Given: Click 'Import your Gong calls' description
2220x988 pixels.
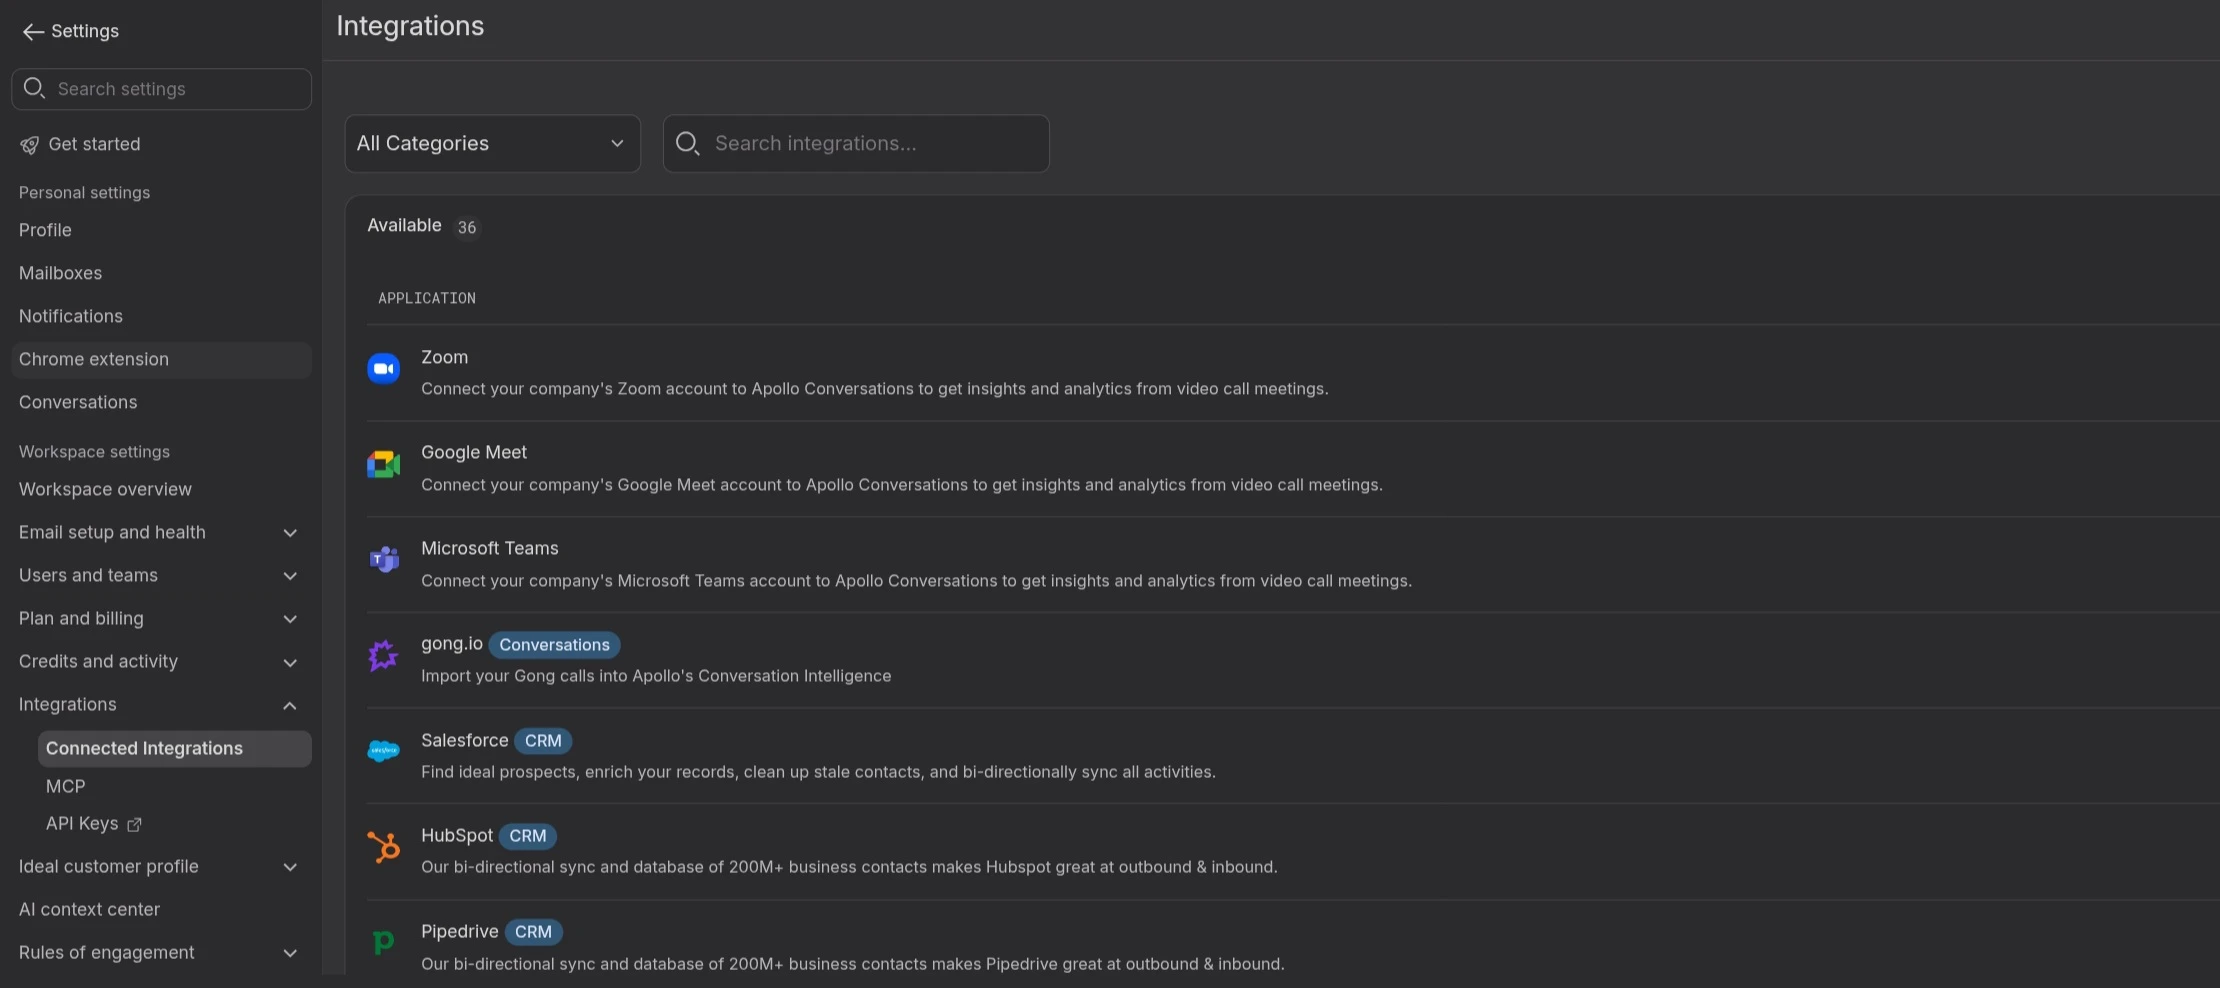Looking at the screenshot, I should coord(656,676).
